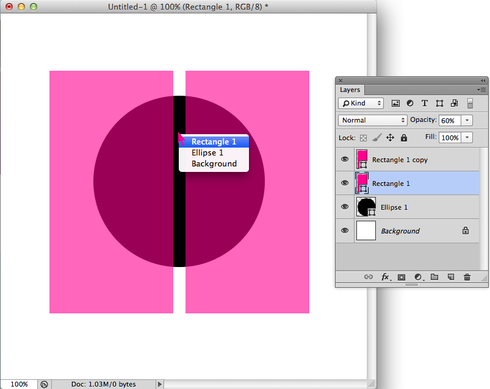Choose Rectangle 1 in context menu
490x389 pixels.
(214, 142)
